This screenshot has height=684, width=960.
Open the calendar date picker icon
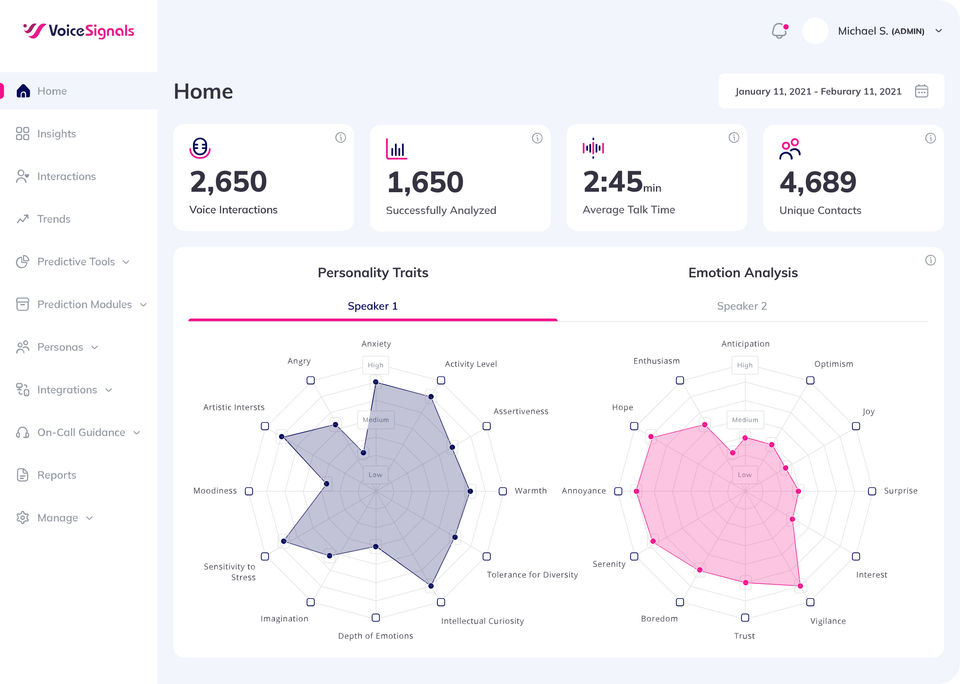click(x=922, y=91)
